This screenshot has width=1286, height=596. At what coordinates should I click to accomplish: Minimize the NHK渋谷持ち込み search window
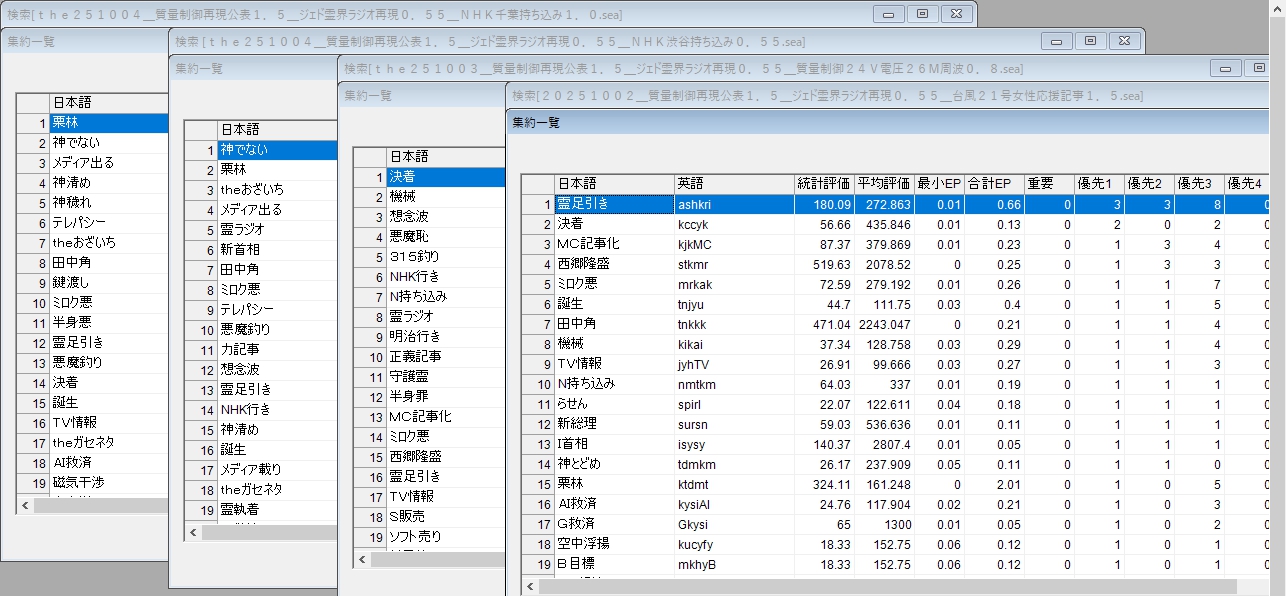(x=1055, y=41)
